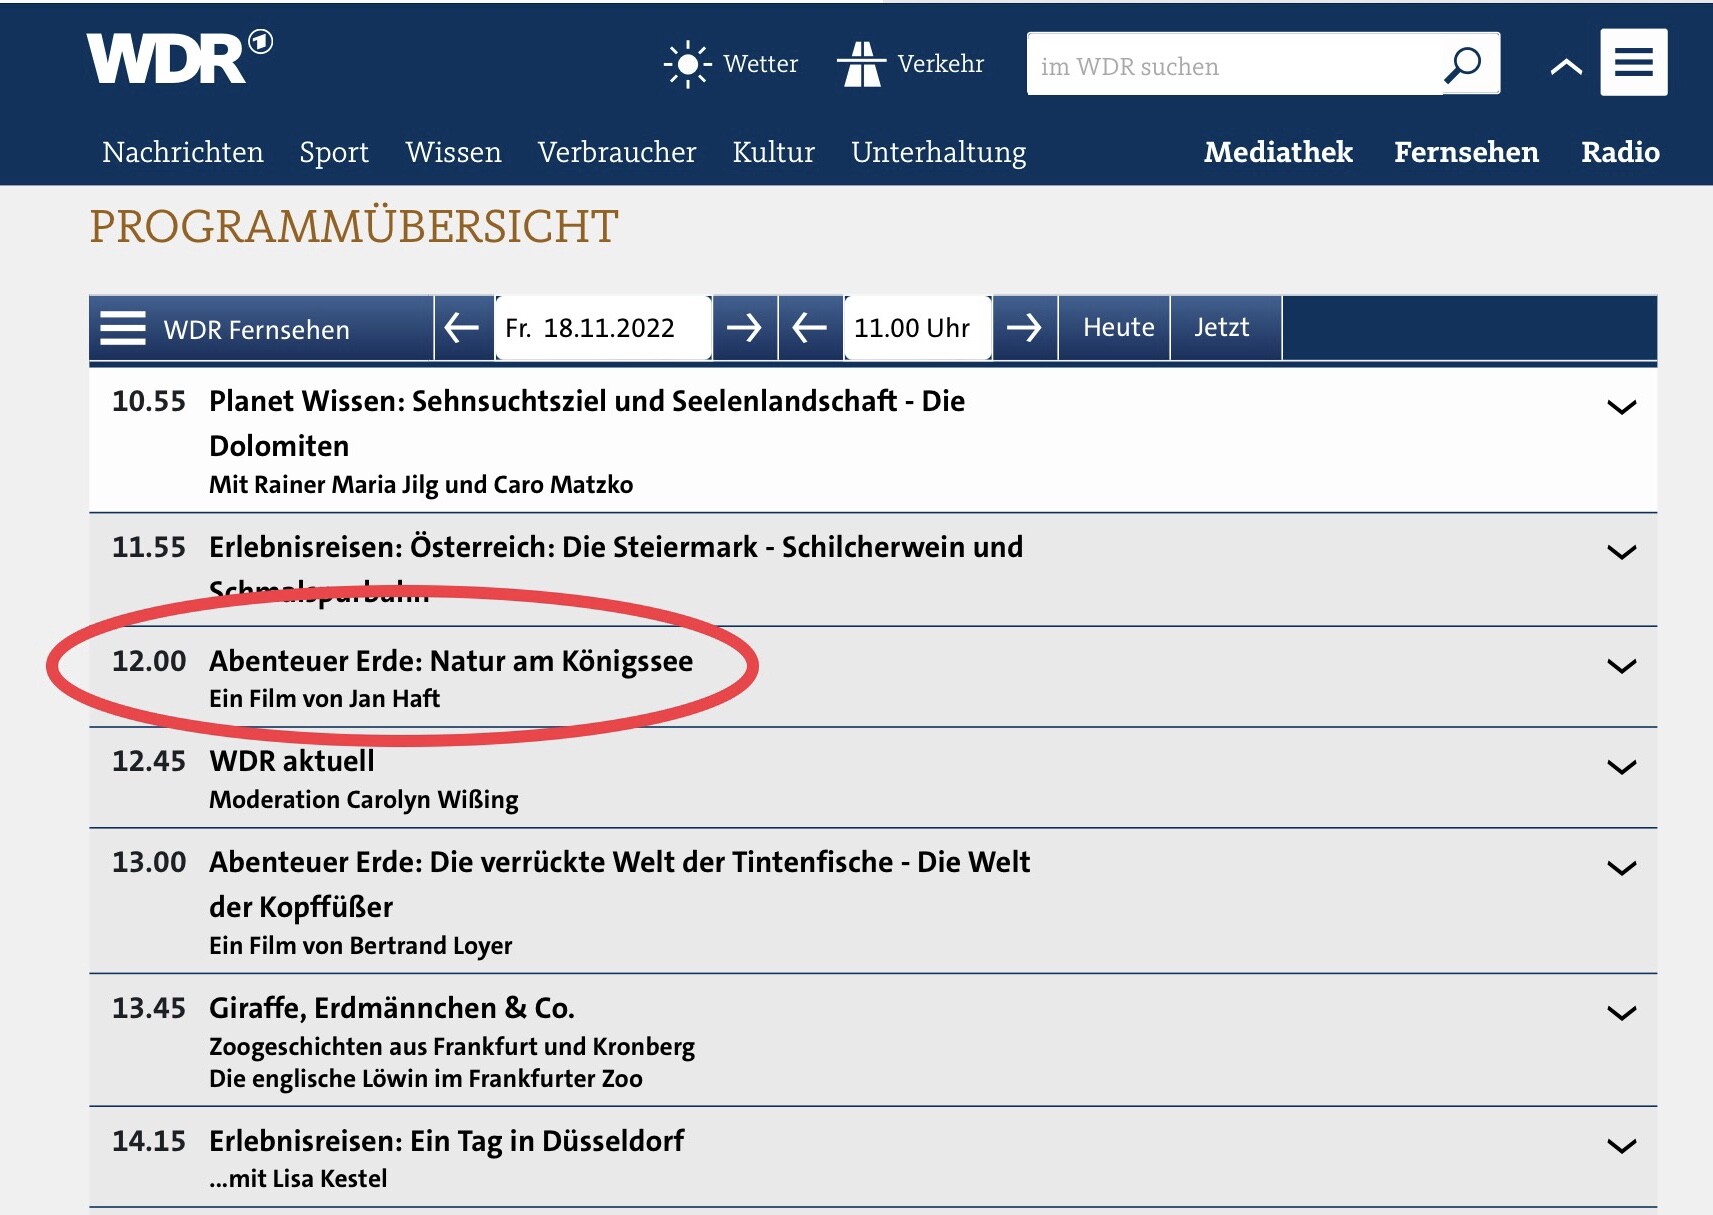Open Nachrichten section

pos(183,152)
